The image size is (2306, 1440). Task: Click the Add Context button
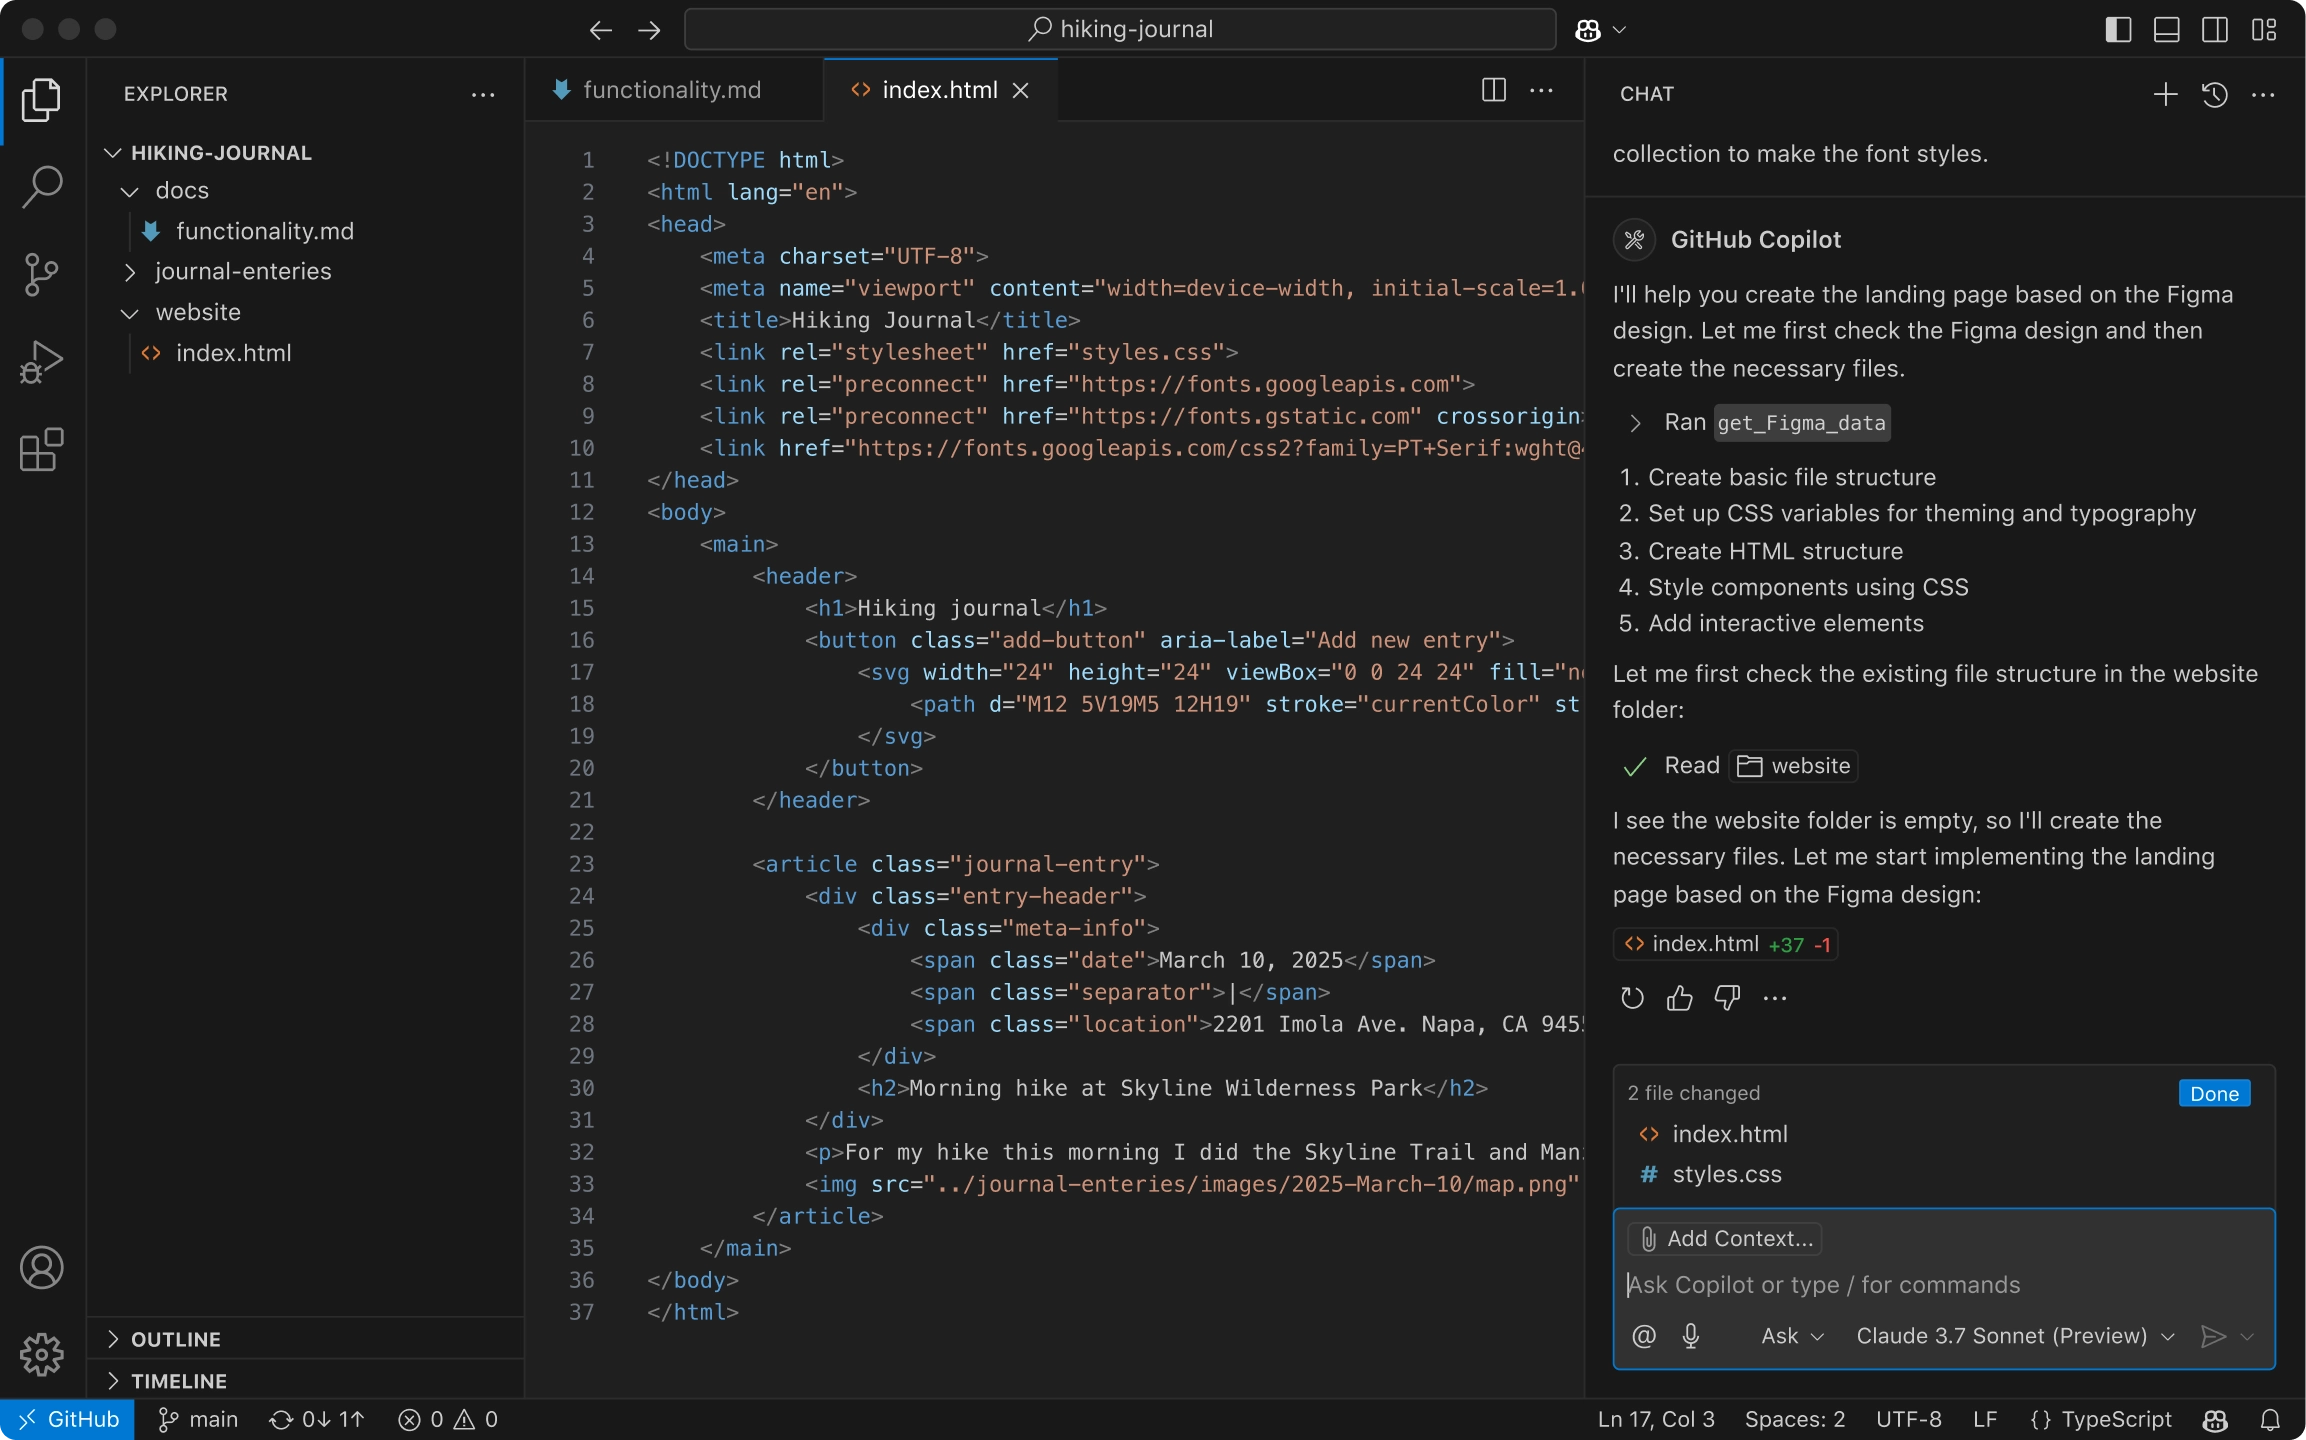(1726, 1238)
